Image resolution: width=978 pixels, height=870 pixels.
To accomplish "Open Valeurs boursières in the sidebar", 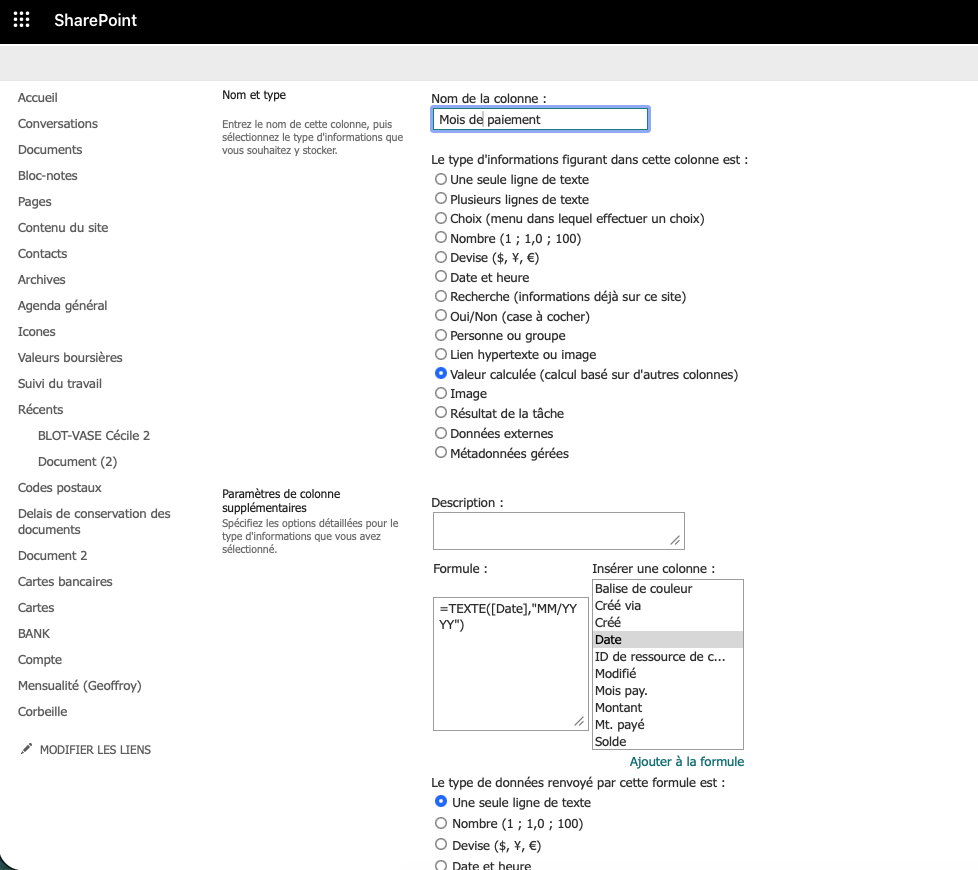I will pos(70,357).
